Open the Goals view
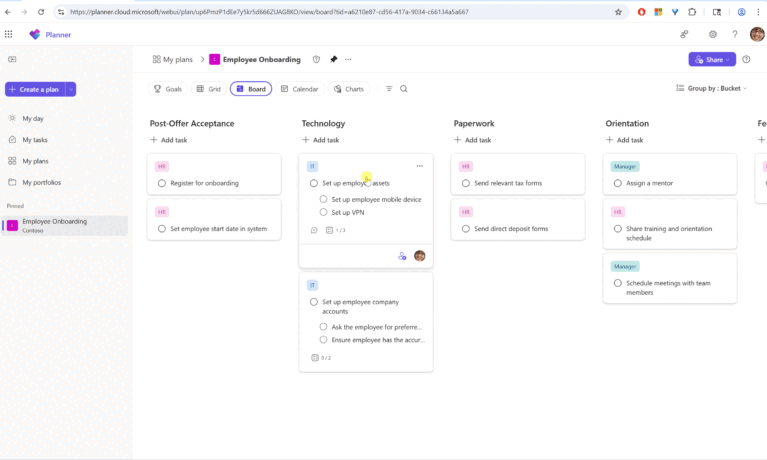Screen dimensions: 767x460 pos(168,89)
